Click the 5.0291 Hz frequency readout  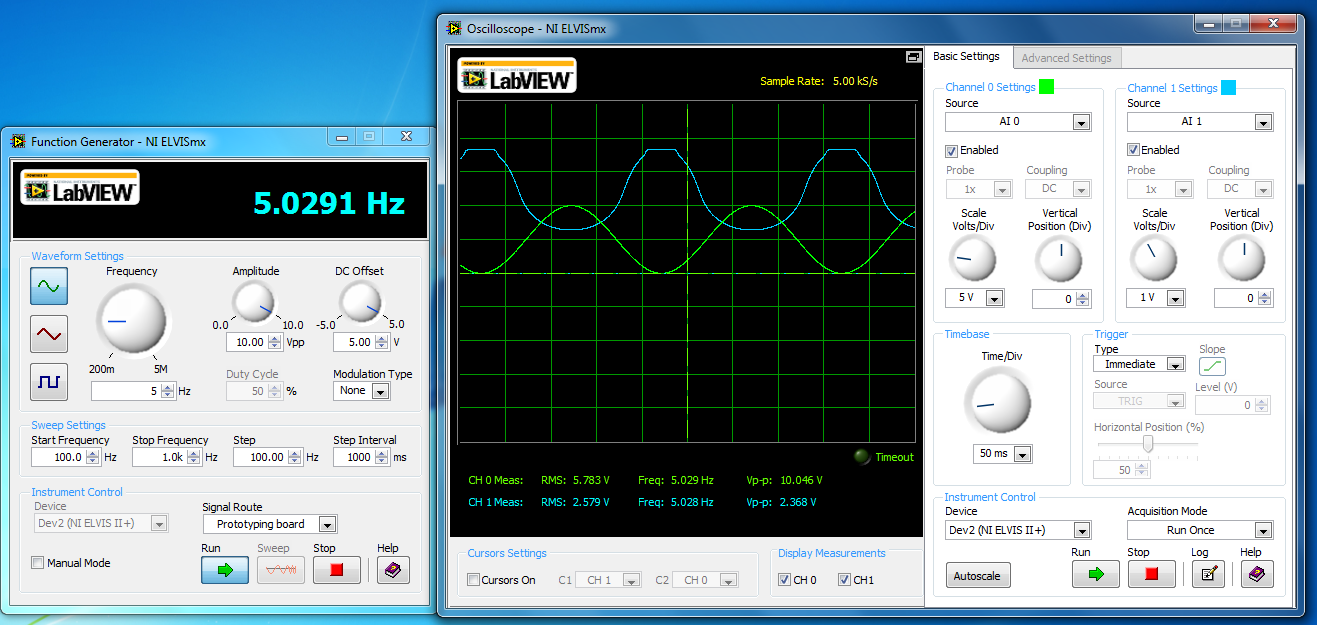pos(329,204)
